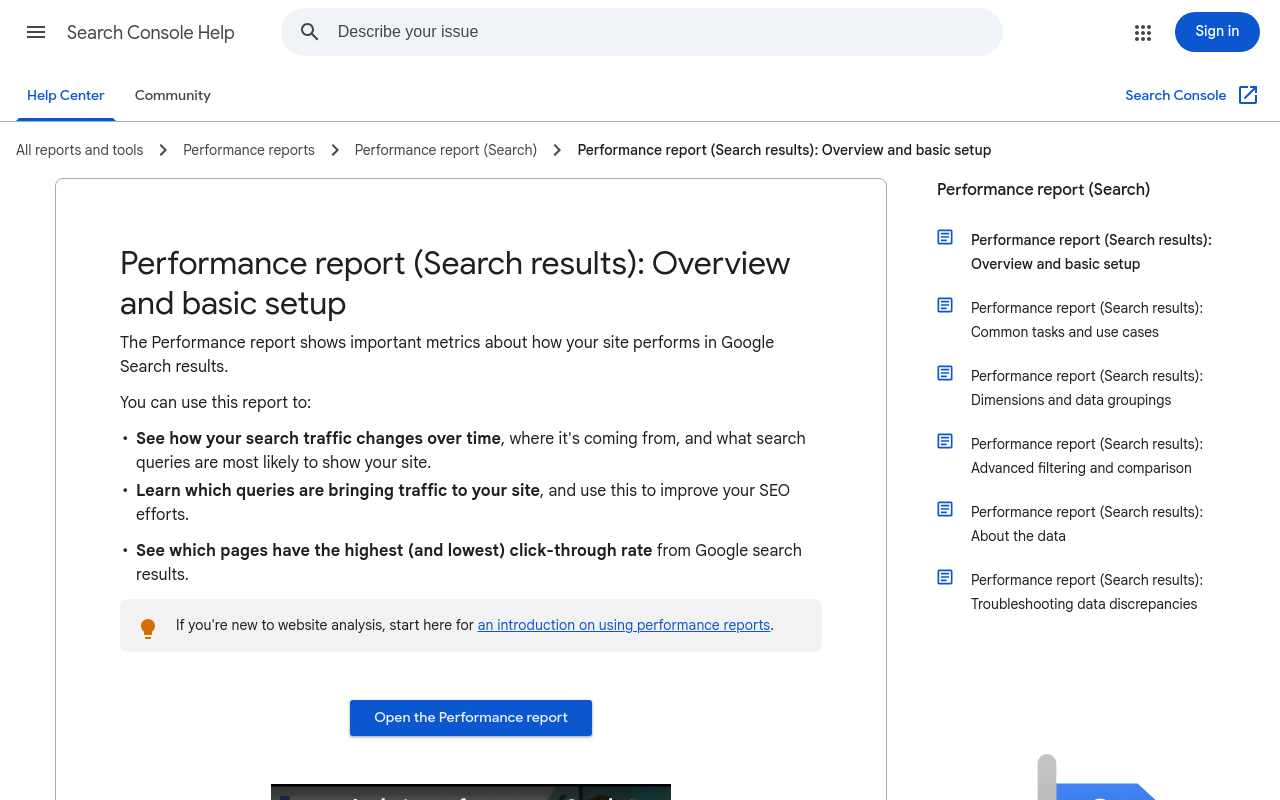Select Overview and basic setup sidebar article
The width and height of the screenshot is (1280, 800).
coord(1091,252)
